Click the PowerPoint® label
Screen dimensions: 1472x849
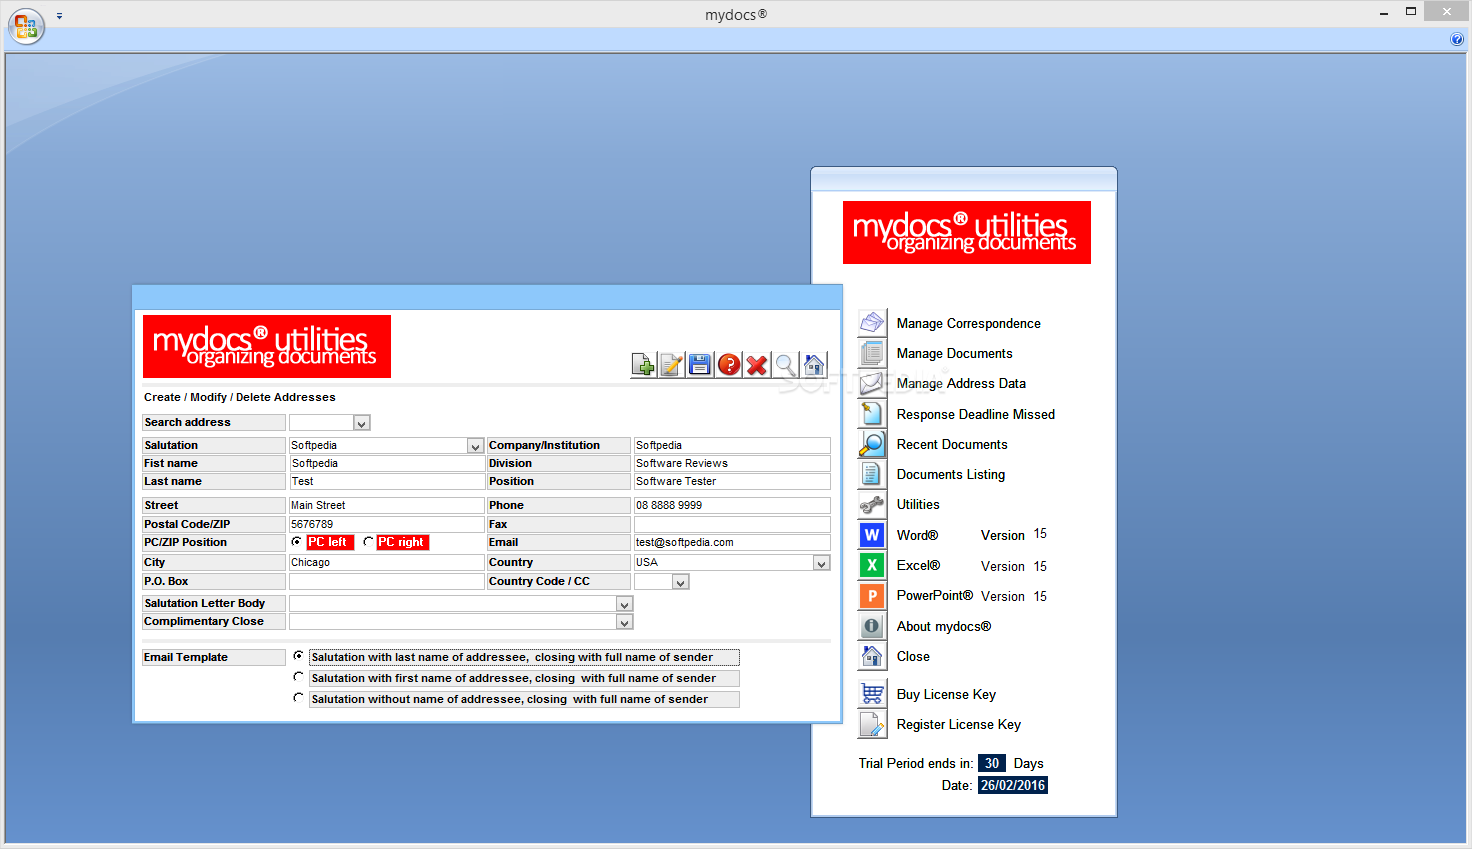(x=934, y=595)
